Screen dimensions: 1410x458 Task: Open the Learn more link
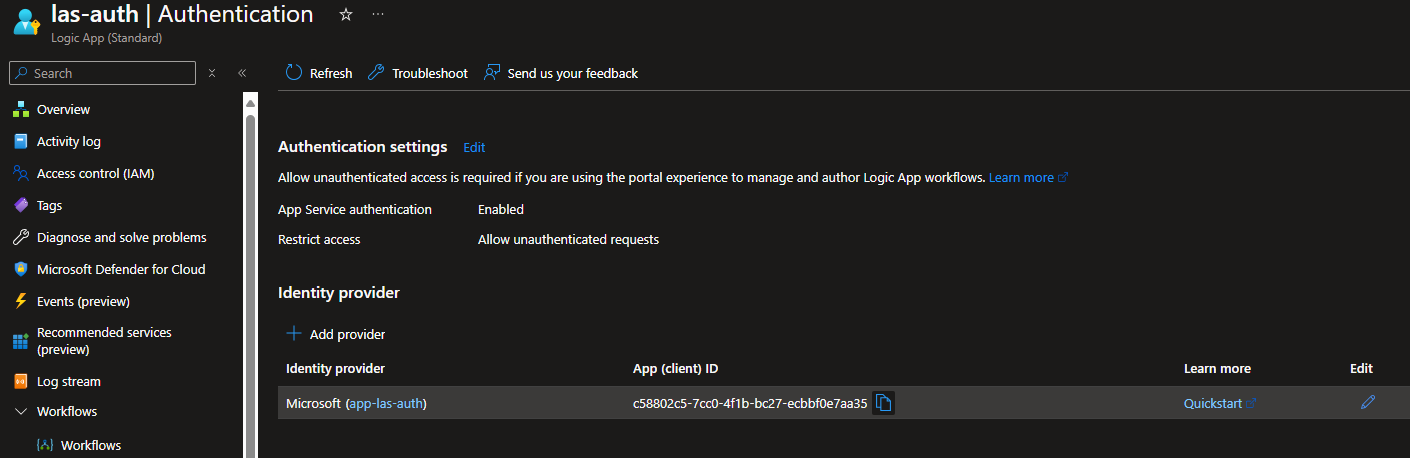[x=1028, y=177]
